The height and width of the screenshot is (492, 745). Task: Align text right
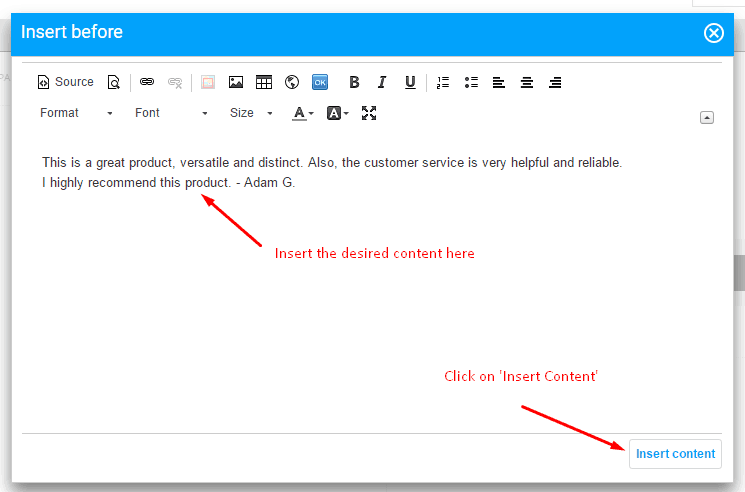point(554,82)
